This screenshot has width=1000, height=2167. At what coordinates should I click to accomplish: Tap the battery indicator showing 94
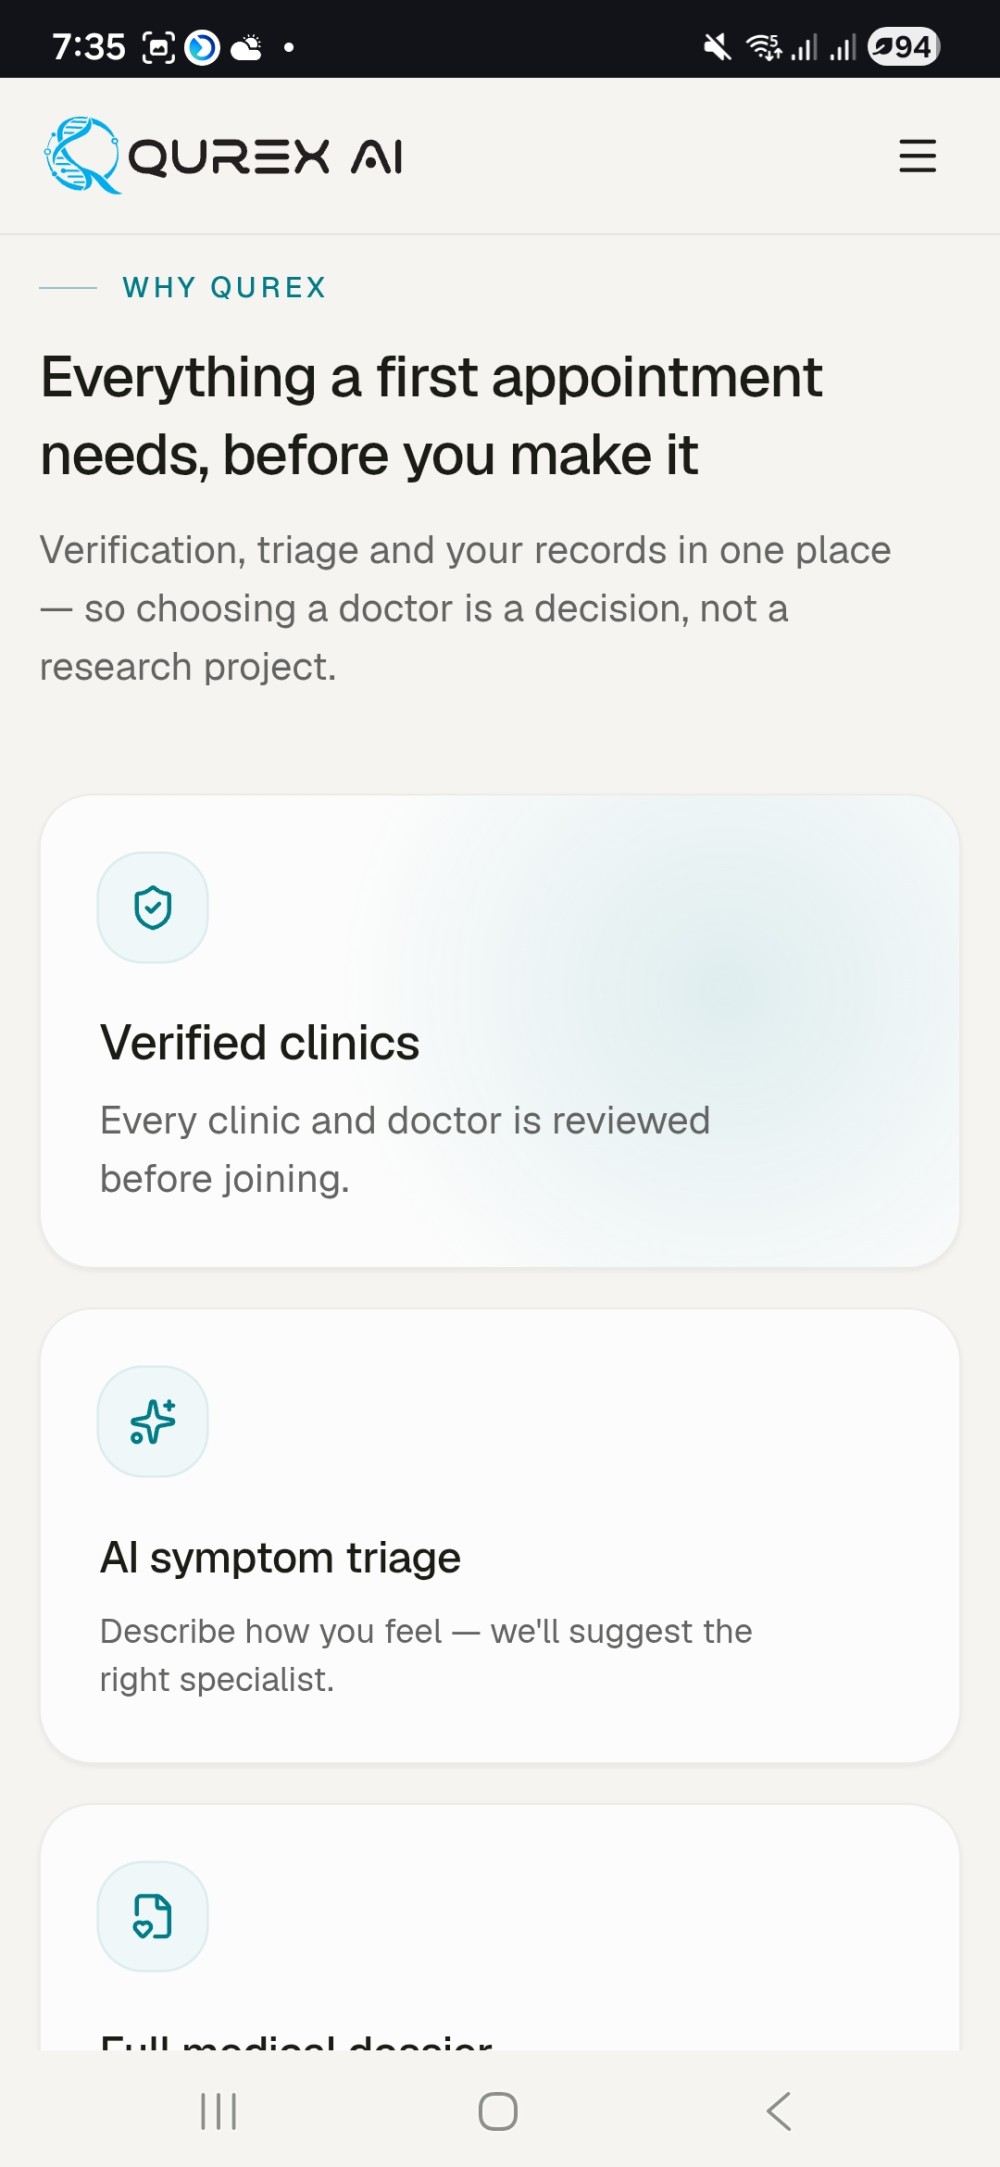click(904, 47)
